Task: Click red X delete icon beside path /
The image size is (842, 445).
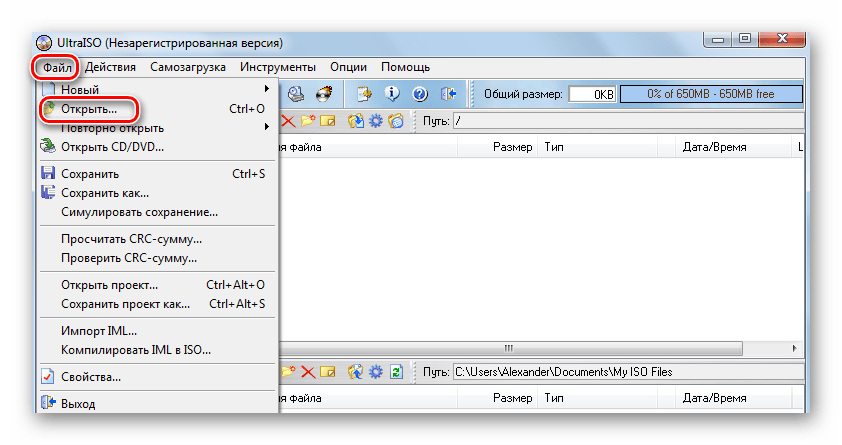Action: [x=288, y=121]
